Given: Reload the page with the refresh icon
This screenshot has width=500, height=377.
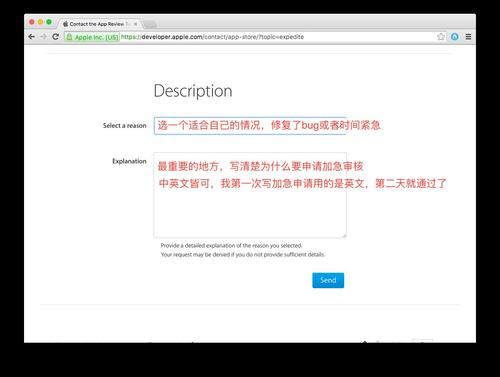Looking at the screenshot, I should [56, 37].
